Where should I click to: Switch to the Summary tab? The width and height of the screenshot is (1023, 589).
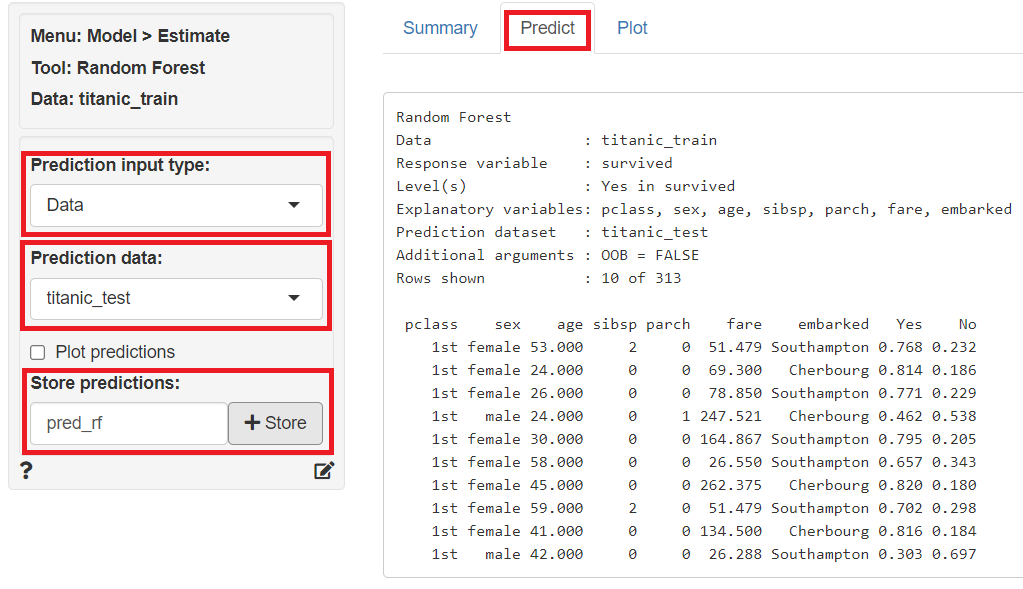(440, 28)
